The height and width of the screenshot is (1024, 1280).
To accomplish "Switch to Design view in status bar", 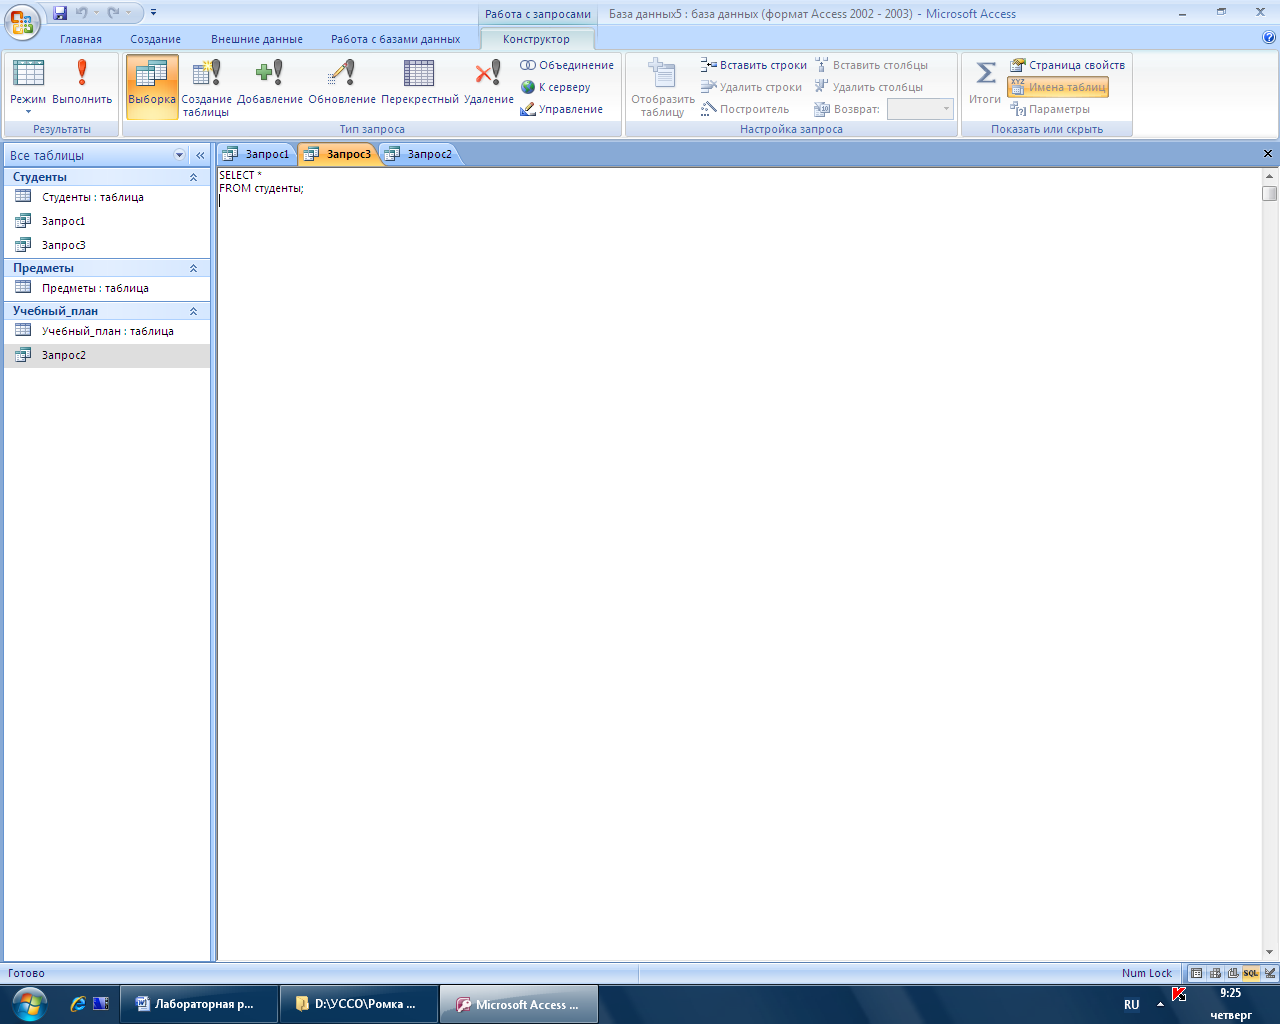I will (x=1270, y=973).
